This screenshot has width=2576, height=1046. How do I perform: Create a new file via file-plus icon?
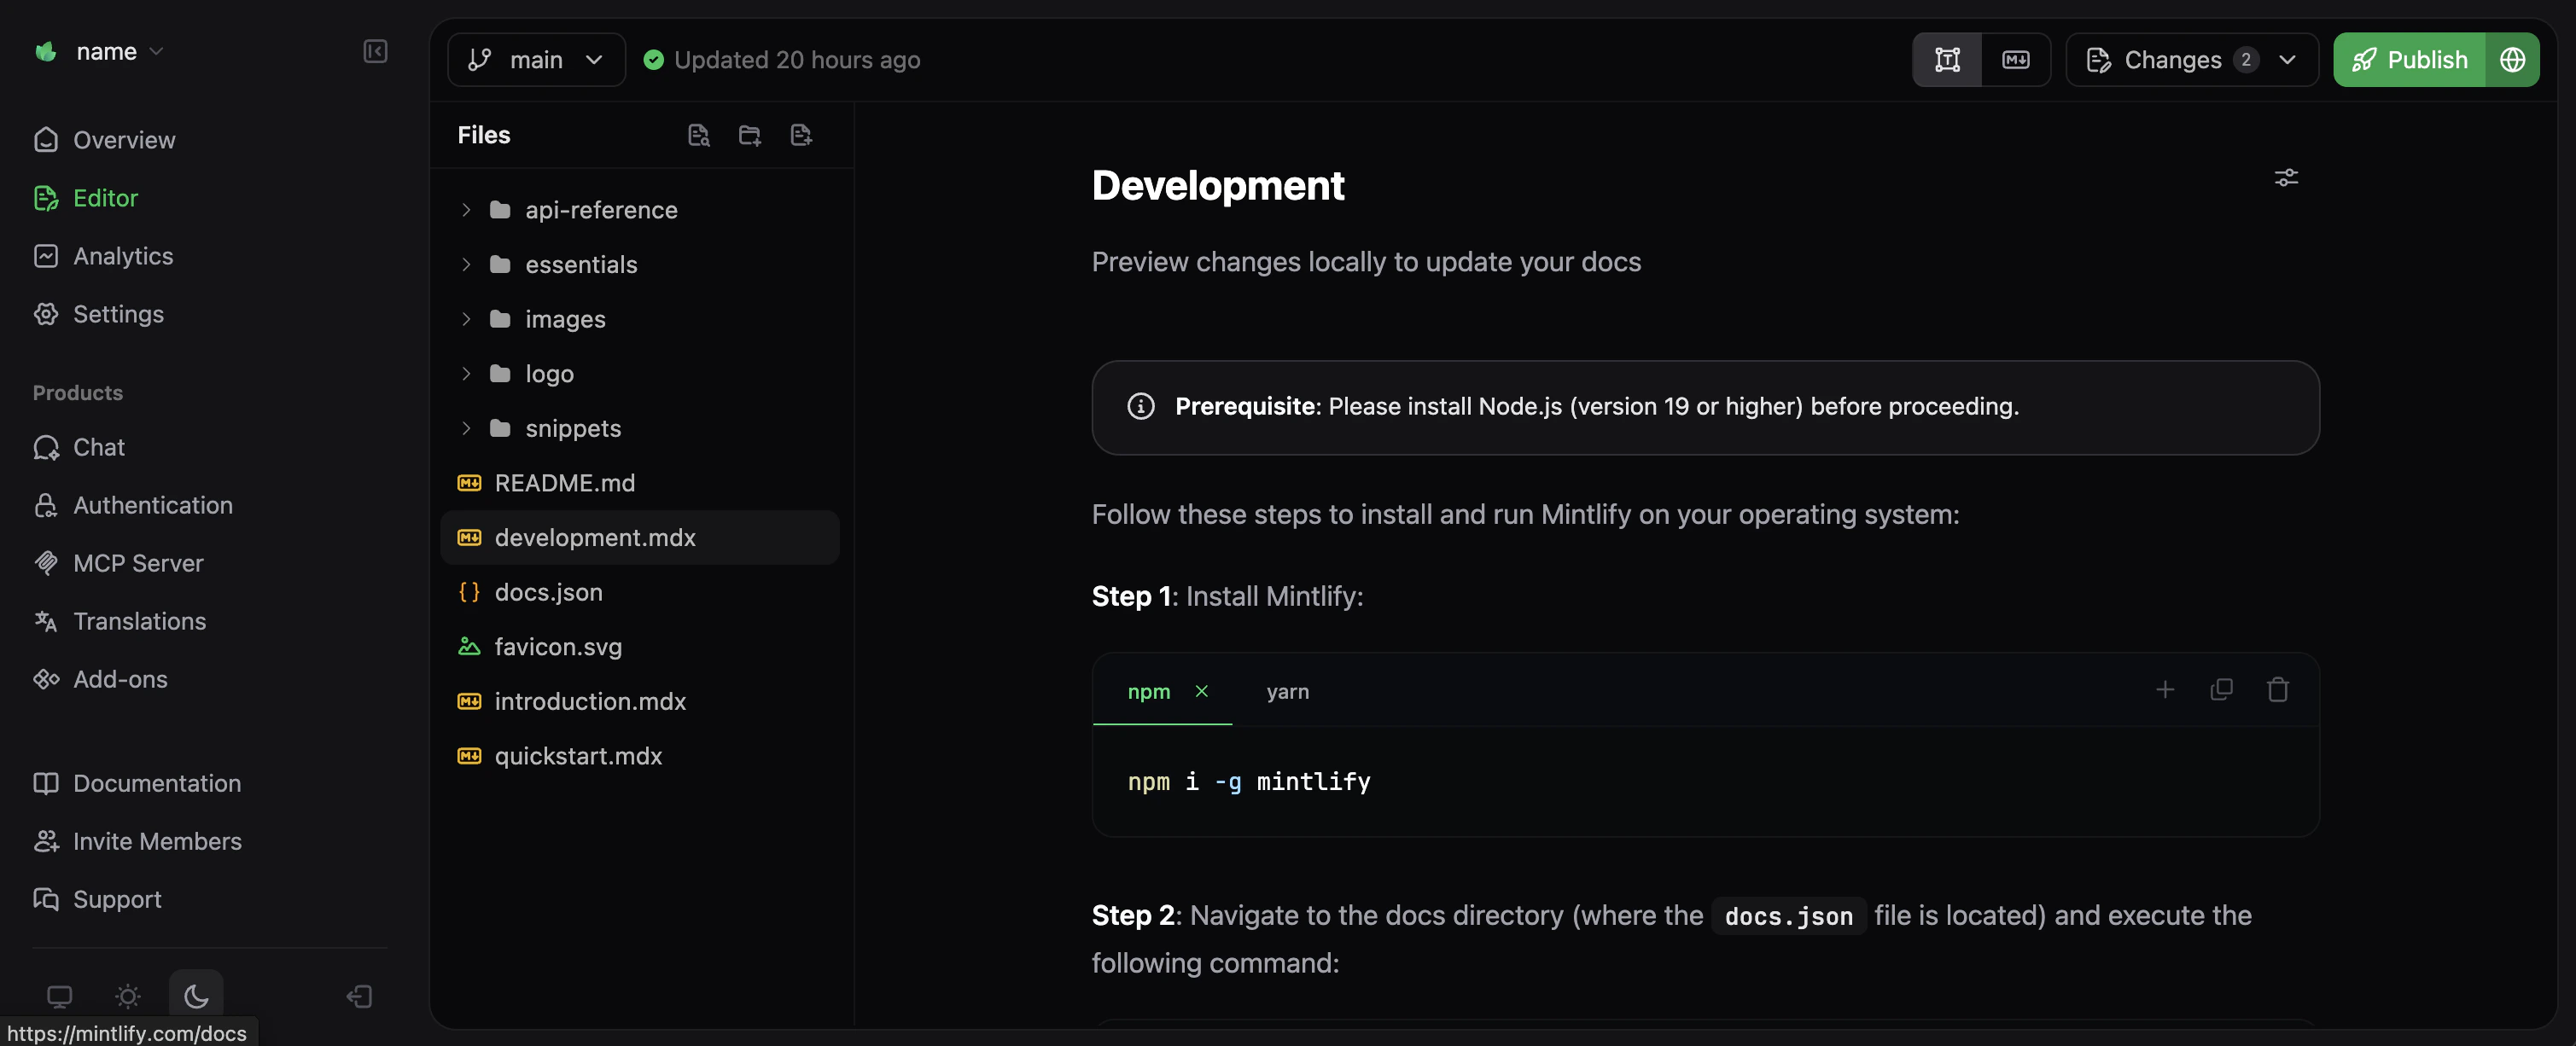tap(800, 134)
